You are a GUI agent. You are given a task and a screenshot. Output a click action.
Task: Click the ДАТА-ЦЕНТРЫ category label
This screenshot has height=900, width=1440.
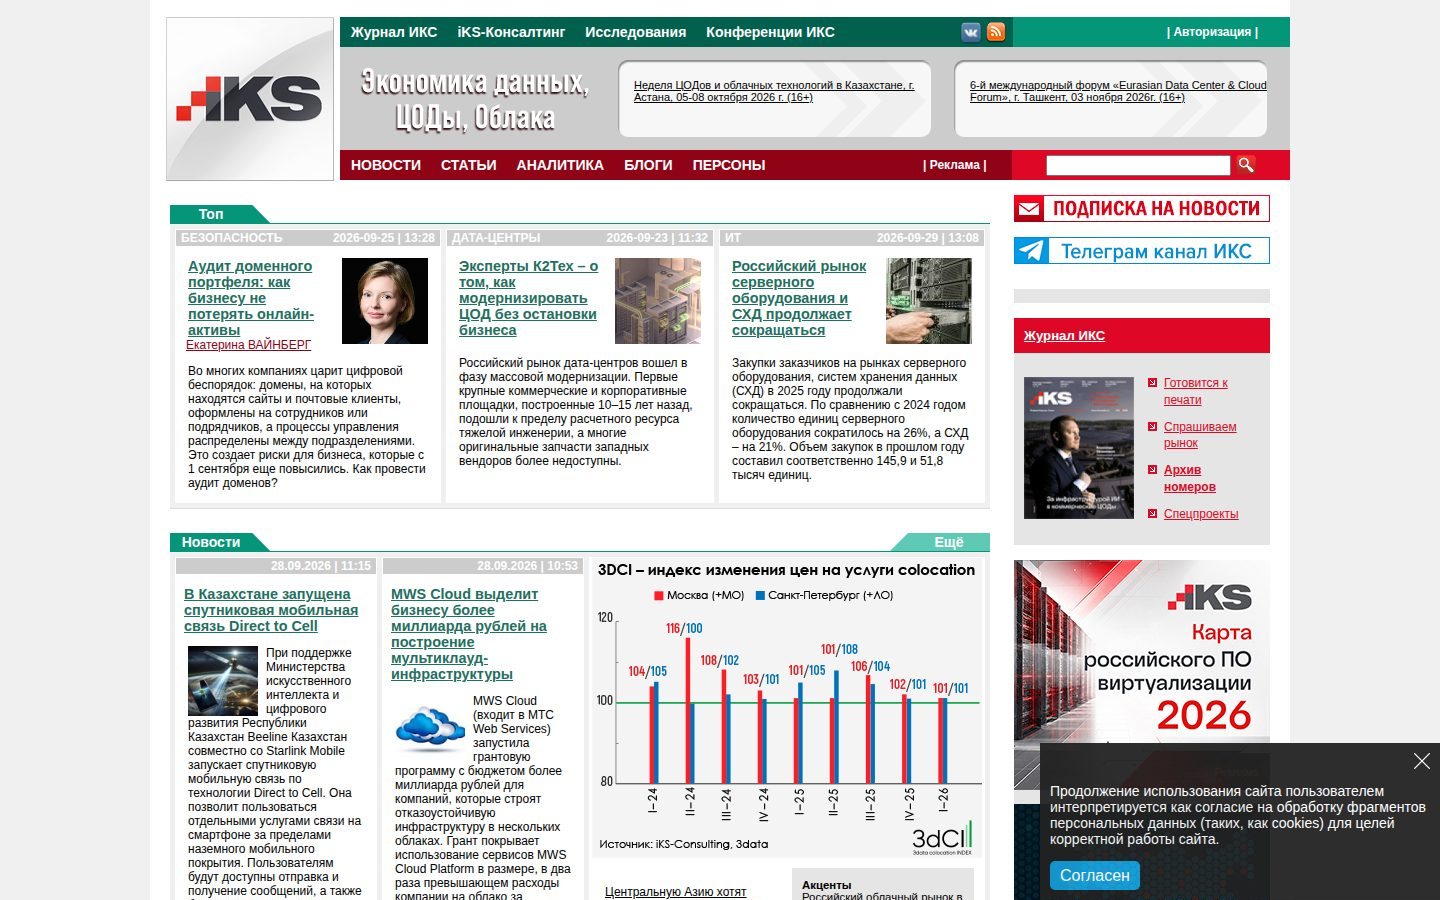point(496,238)
